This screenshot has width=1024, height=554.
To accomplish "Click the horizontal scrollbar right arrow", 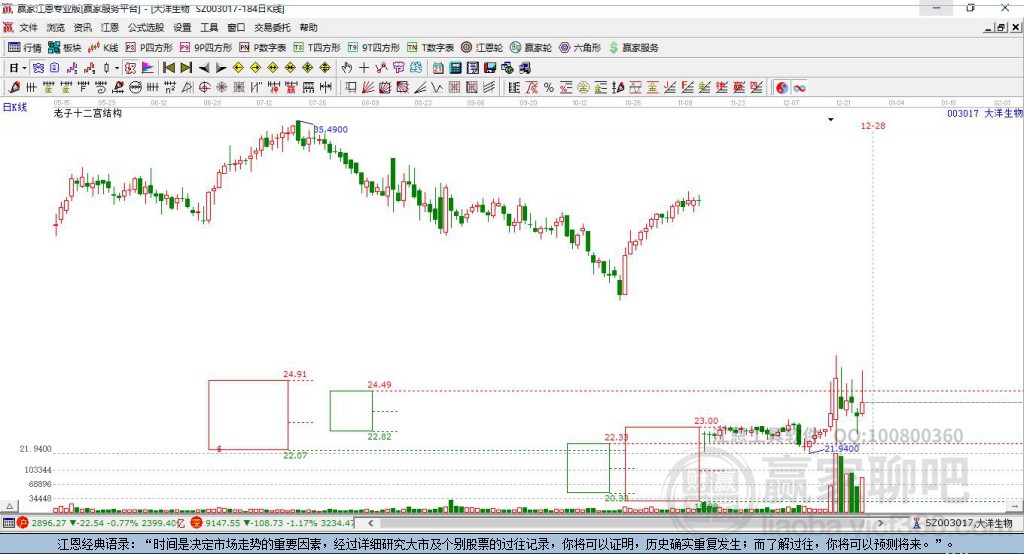I will pos(880,523).
